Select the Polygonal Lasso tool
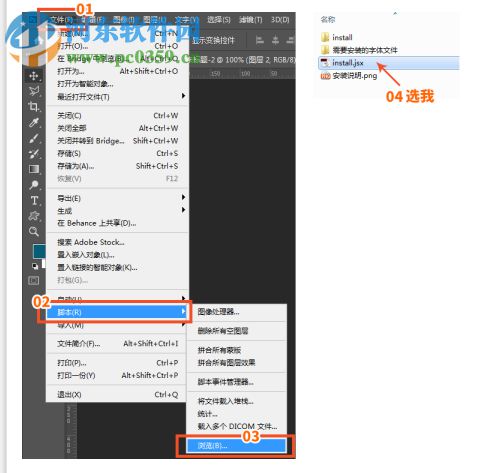 pyautogui.click(x=34, y=91)
